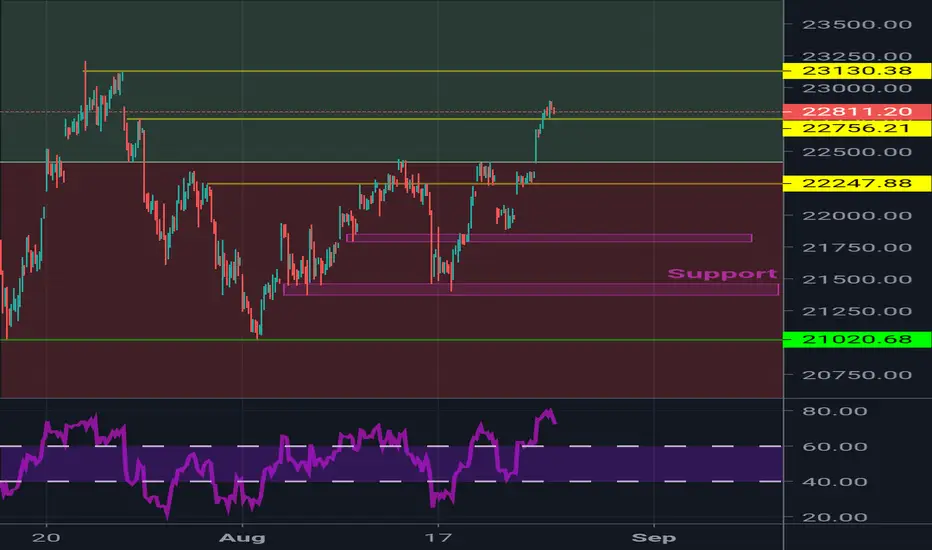Select the 23130.38 yellow price label
Screen dimensions: 932x550
[x=857, y=71]
